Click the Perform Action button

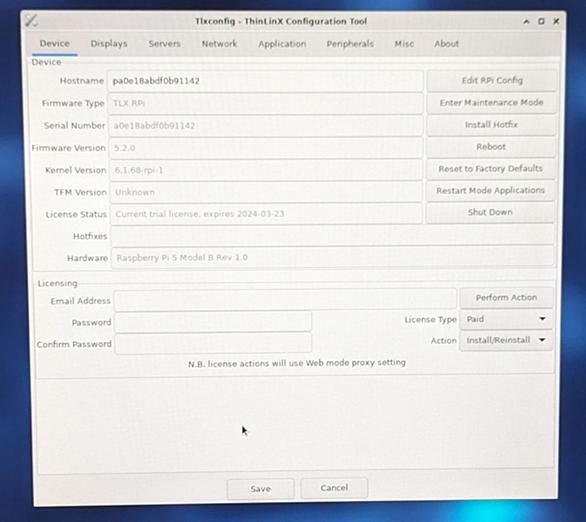point(506,297)
